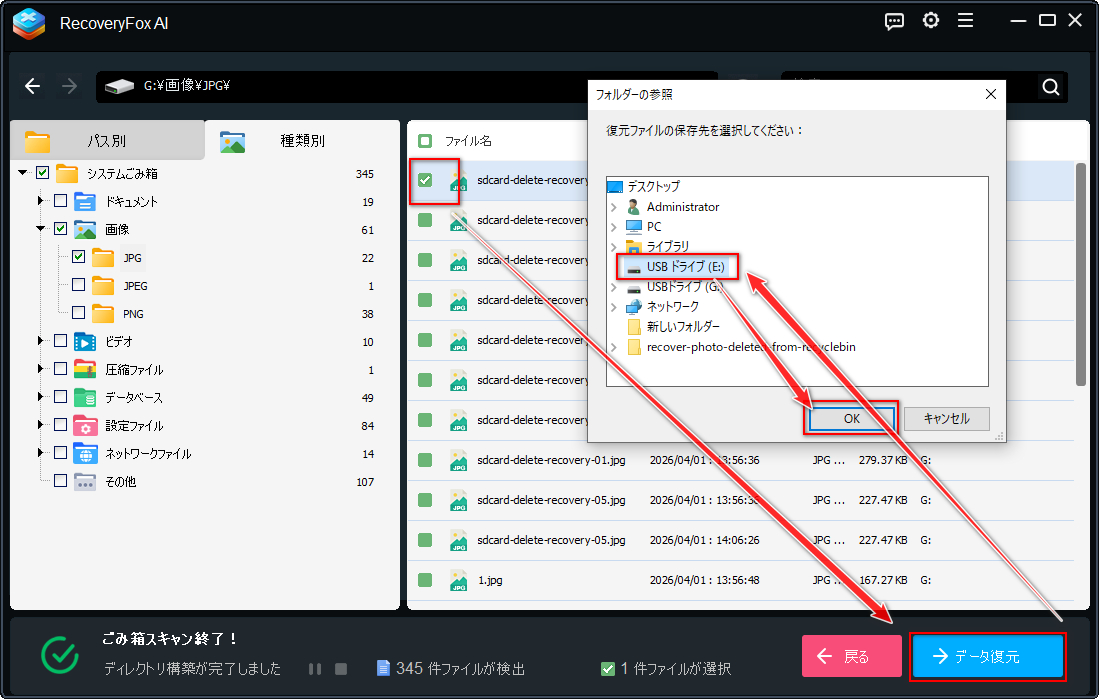Image resolution: width=1099 pixels, height=699 pixels.
Task: Click the search magnifier icon
Action: tap(1051, 87)
